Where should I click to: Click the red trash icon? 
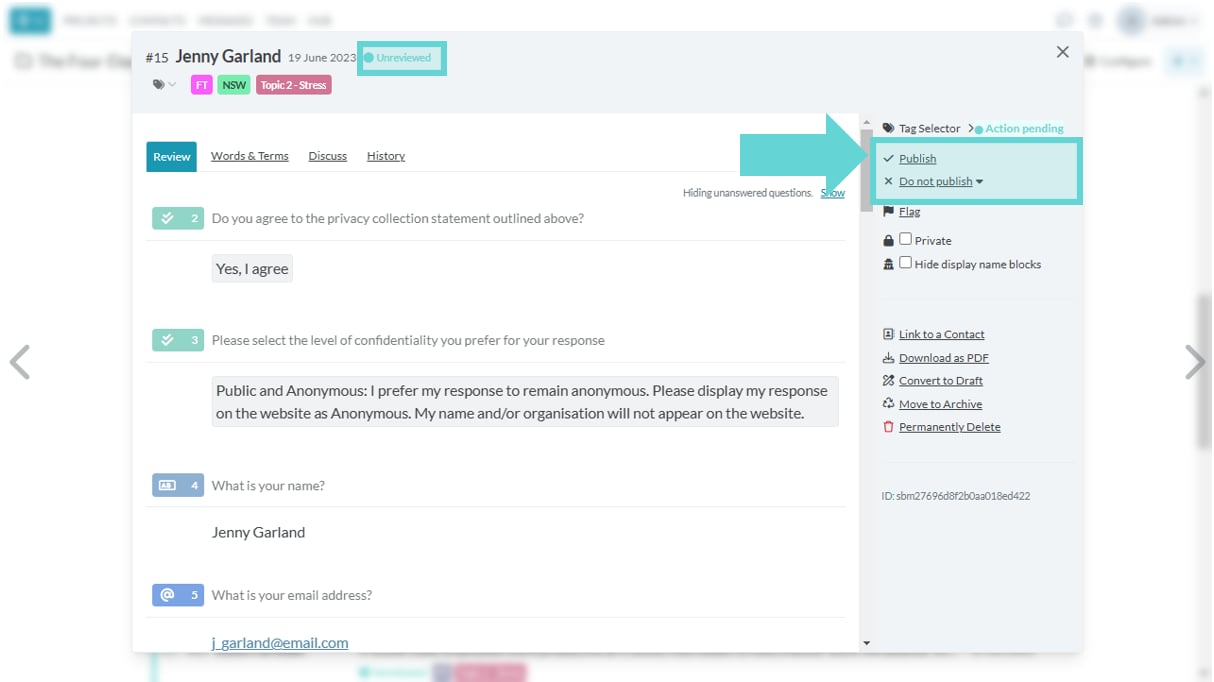pyautogui.click(x=888, y=427)
